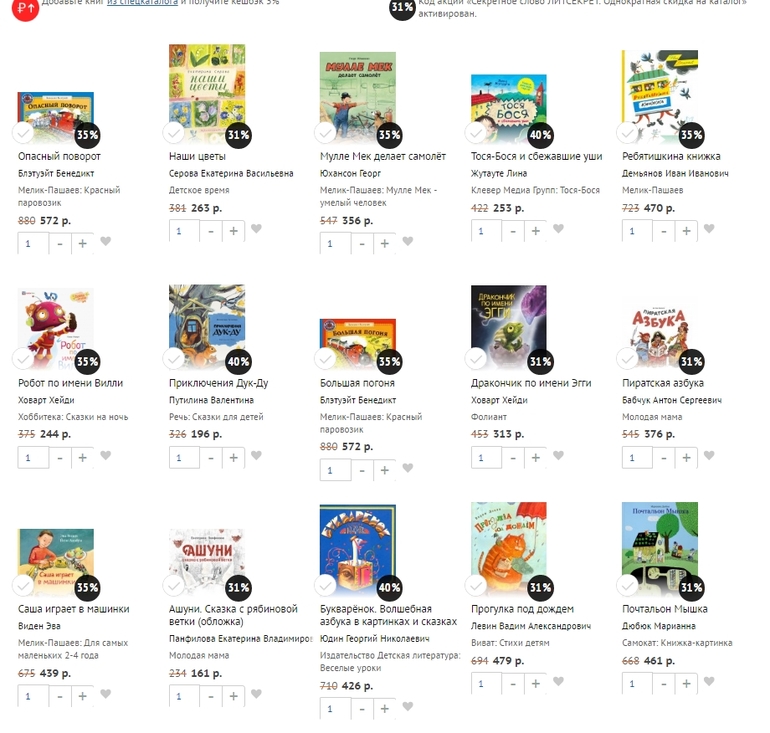Click heart icon for 'Приключения Дук-Ду'
Viewport: 770px width, 733px height.
pyautogui.click(x=256, y=455)
